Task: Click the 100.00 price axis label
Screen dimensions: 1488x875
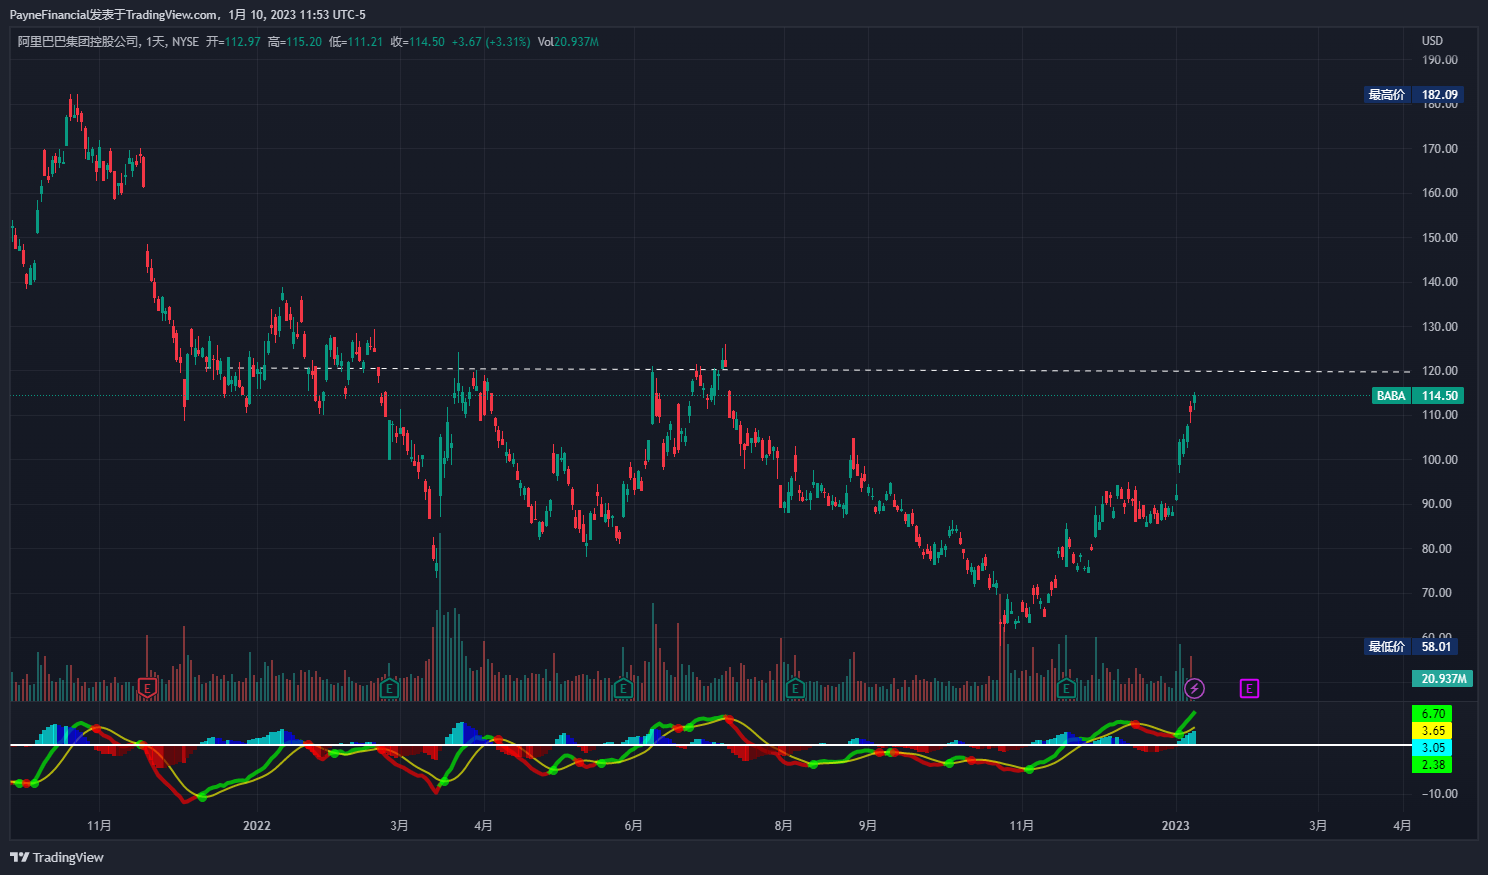Action: [1440, 460]
